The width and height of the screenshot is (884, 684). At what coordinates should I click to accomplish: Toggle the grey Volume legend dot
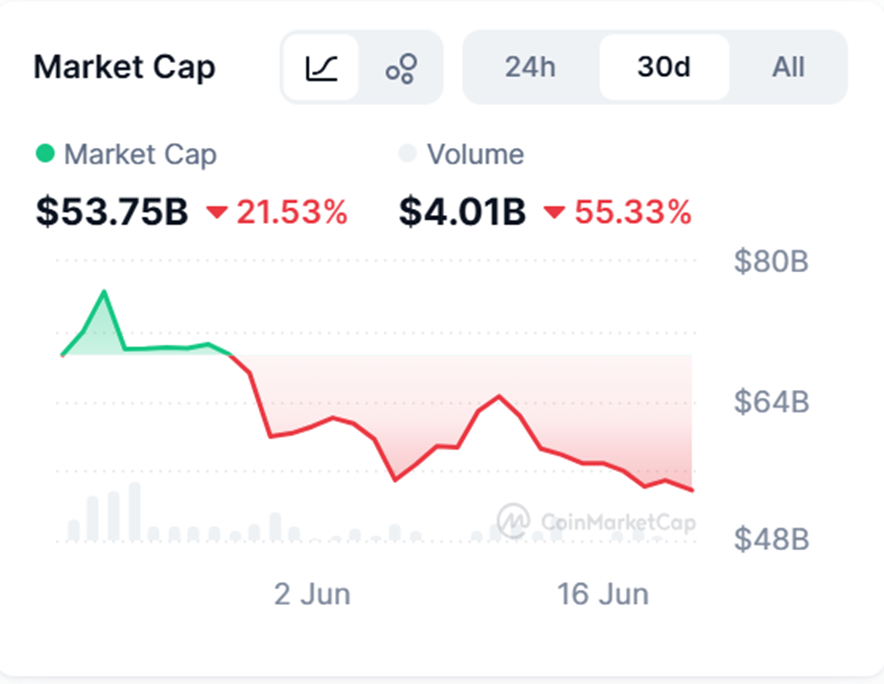(407, 154)
